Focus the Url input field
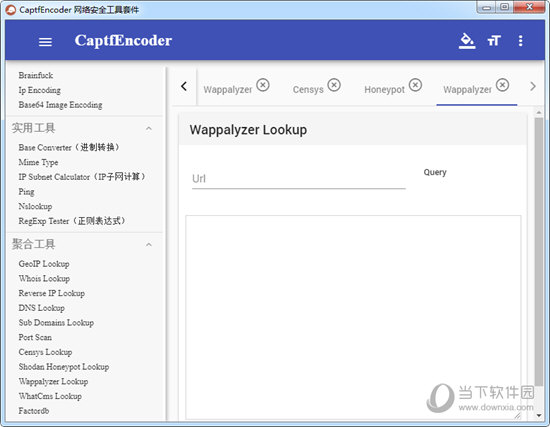Image resolution: width=550 pixels, height=427 pixels. pyautogui.click(x=299, y=179)
